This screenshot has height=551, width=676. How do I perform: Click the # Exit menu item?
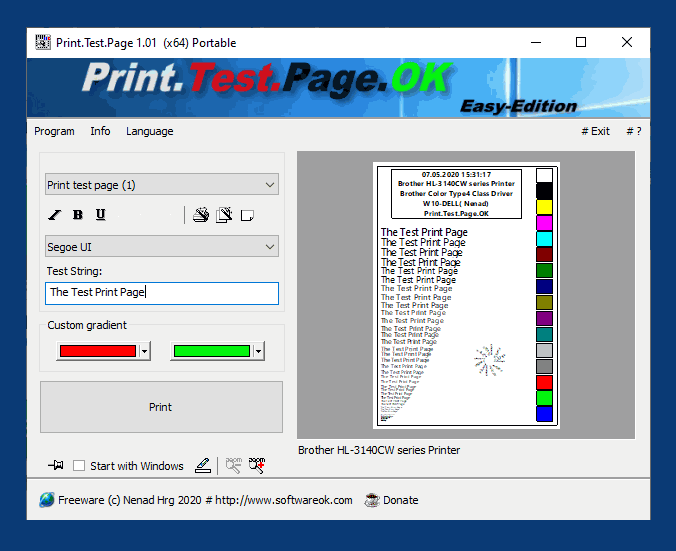(x=595, y=131)
